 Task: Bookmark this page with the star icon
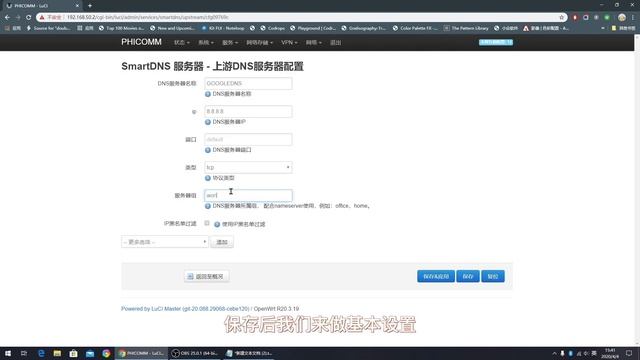click(562, 17)
